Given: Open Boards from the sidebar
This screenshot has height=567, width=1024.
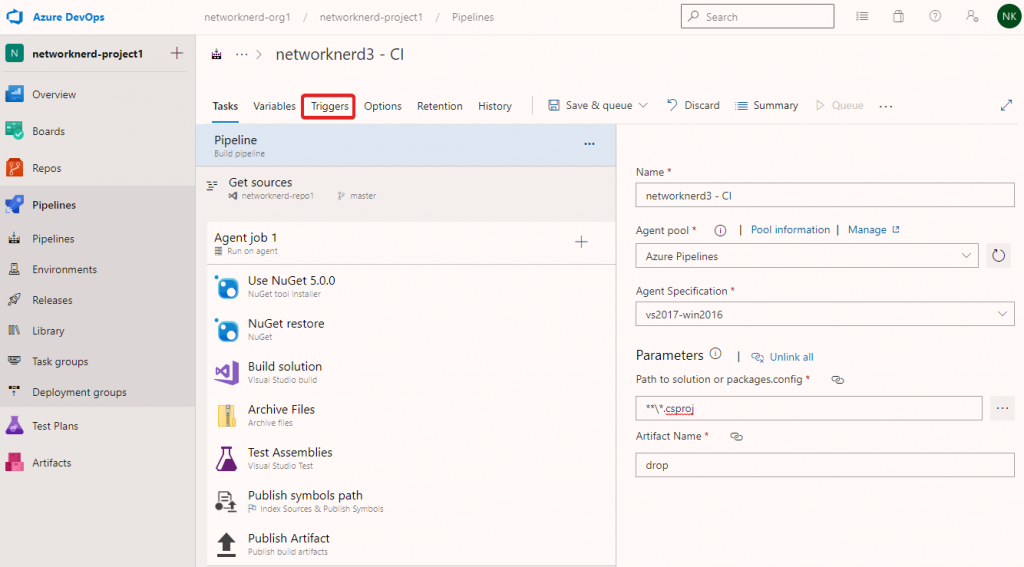Looking at the screenshot, I should coord(48,131).
